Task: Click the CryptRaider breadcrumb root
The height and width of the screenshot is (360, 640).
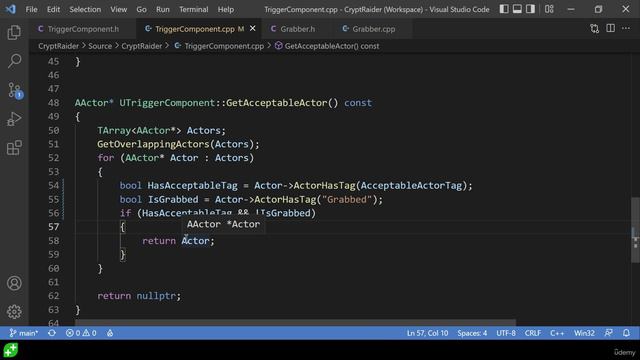Action: click(58, 46)
